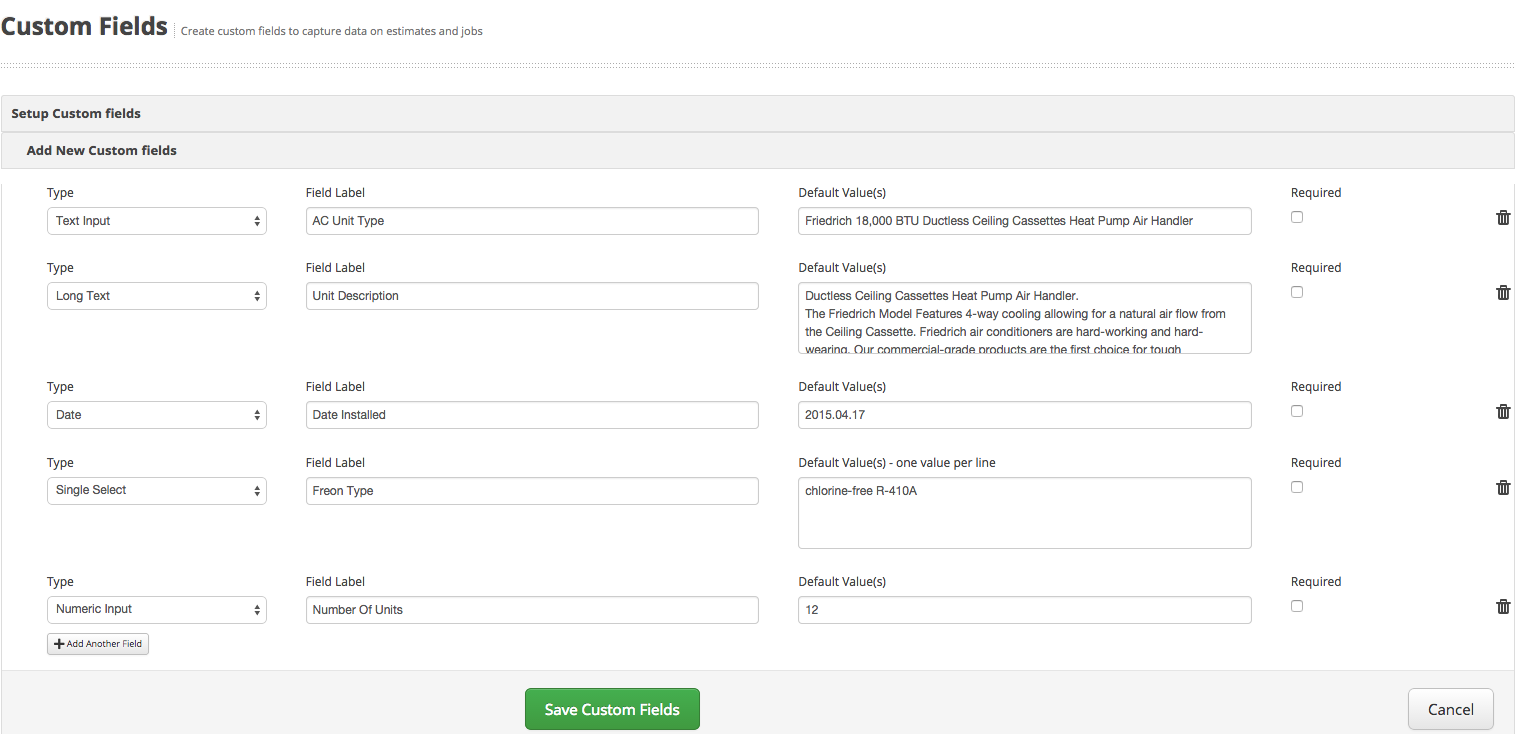This screenshot has width=1517, height=734.
Task: Edit the 2015.04.17 default date value
Action: 1025,415
